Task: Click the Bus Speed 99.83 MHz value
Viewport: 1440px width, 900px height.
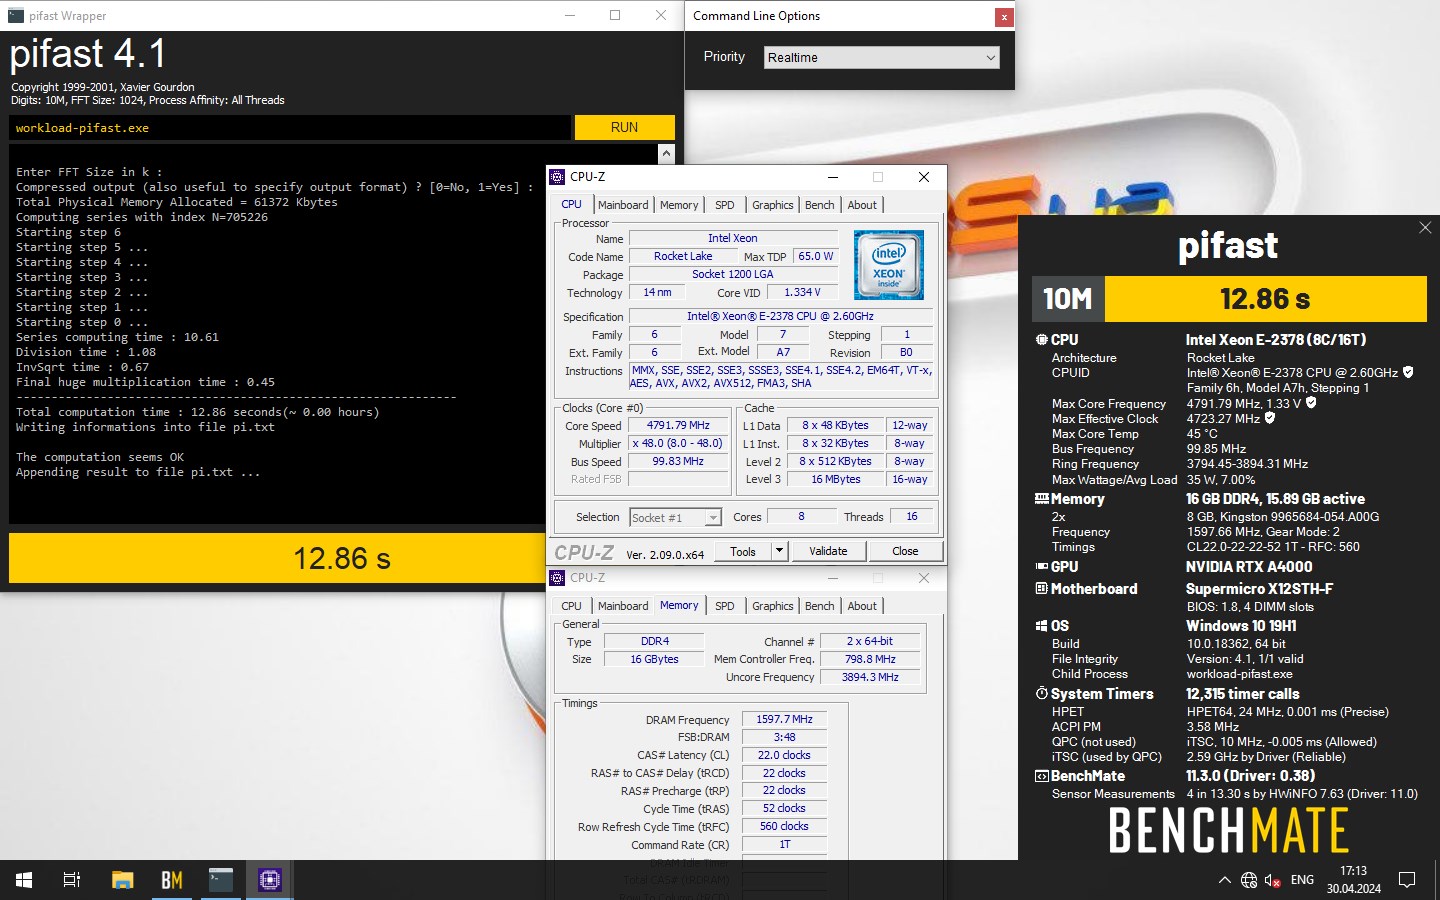Action: (x=678, y=461)
